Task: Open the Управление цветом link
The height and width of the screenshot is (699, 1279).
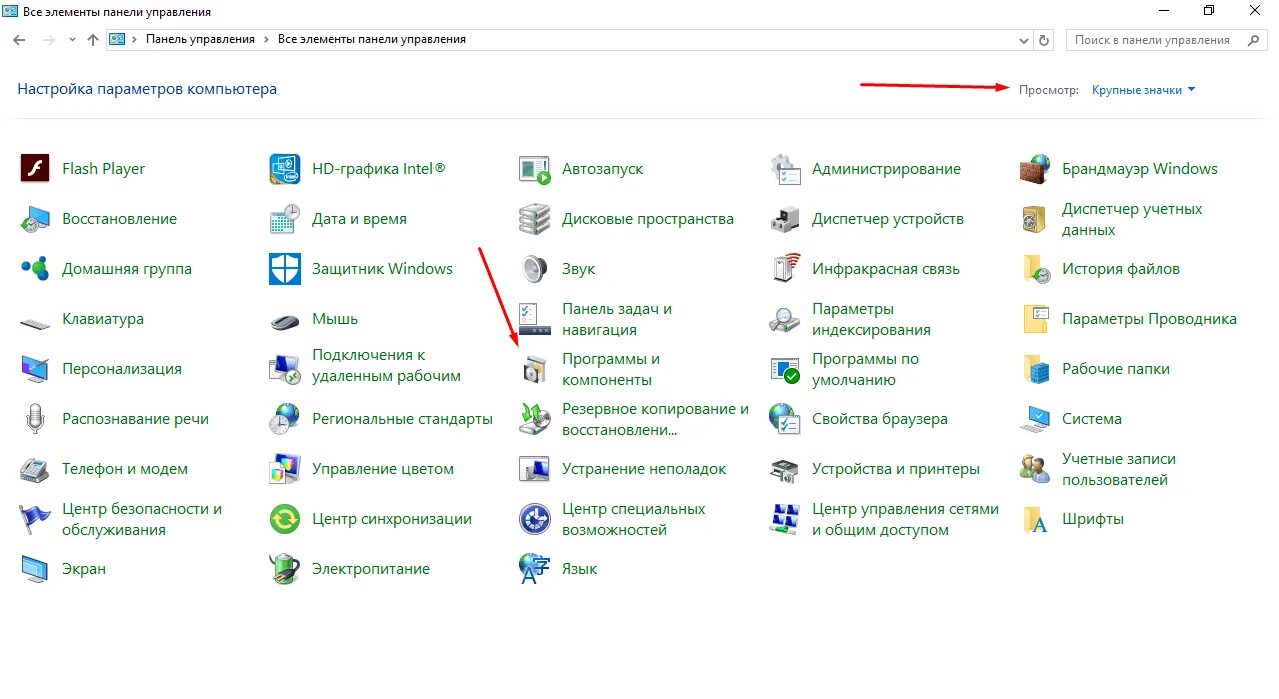Action: (x=383, y=469)
